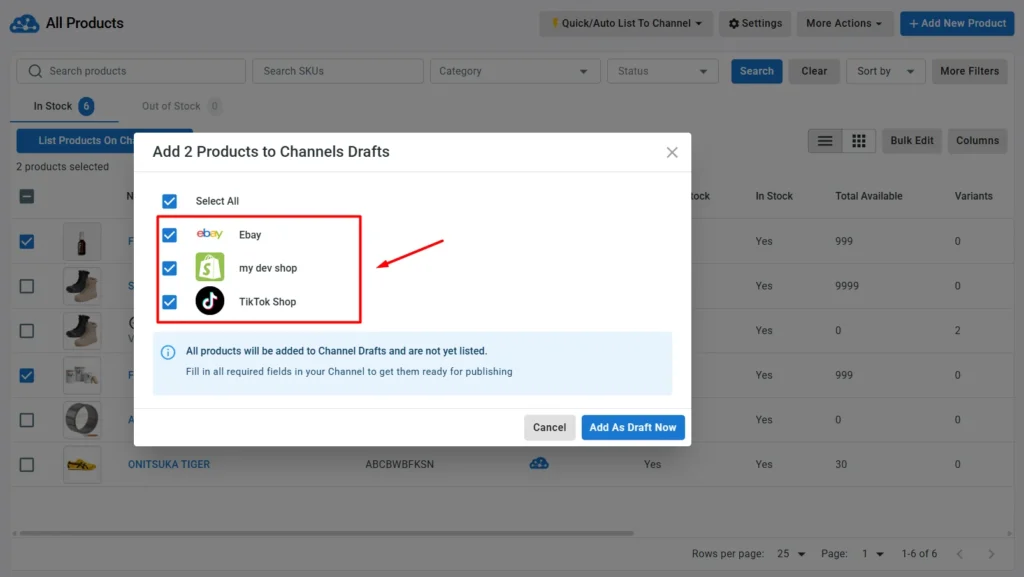Click the Shopify icon for my dev shop
This screenshot has width=1024, height=577.
click(210, 268)
